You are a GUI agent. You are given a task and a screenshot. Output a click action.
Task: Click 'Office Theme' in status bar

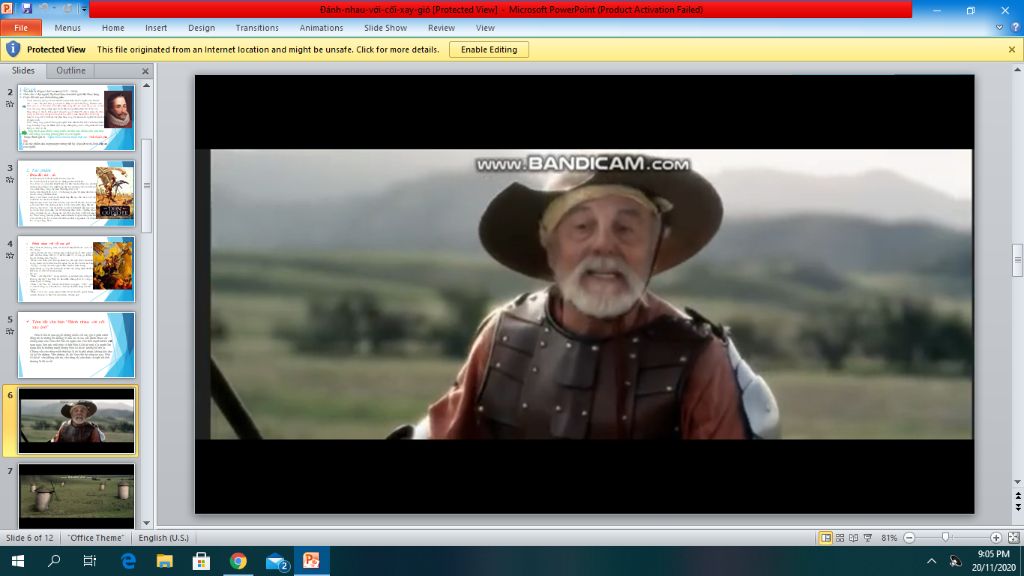(96, 537)
